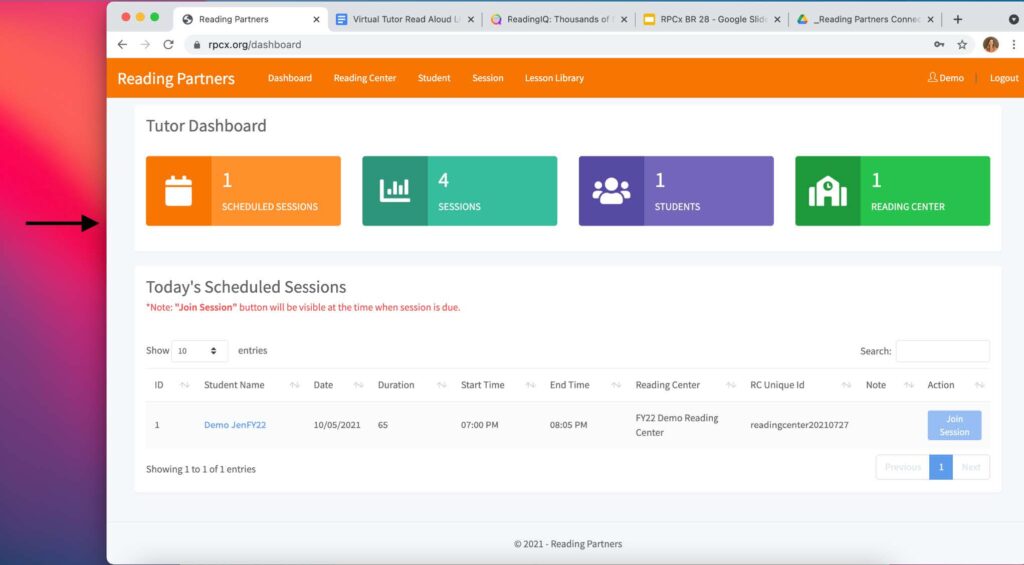This screenshot has height=565, width=1024.
Task: Click the Join Session button
Action: pos(954,425)
